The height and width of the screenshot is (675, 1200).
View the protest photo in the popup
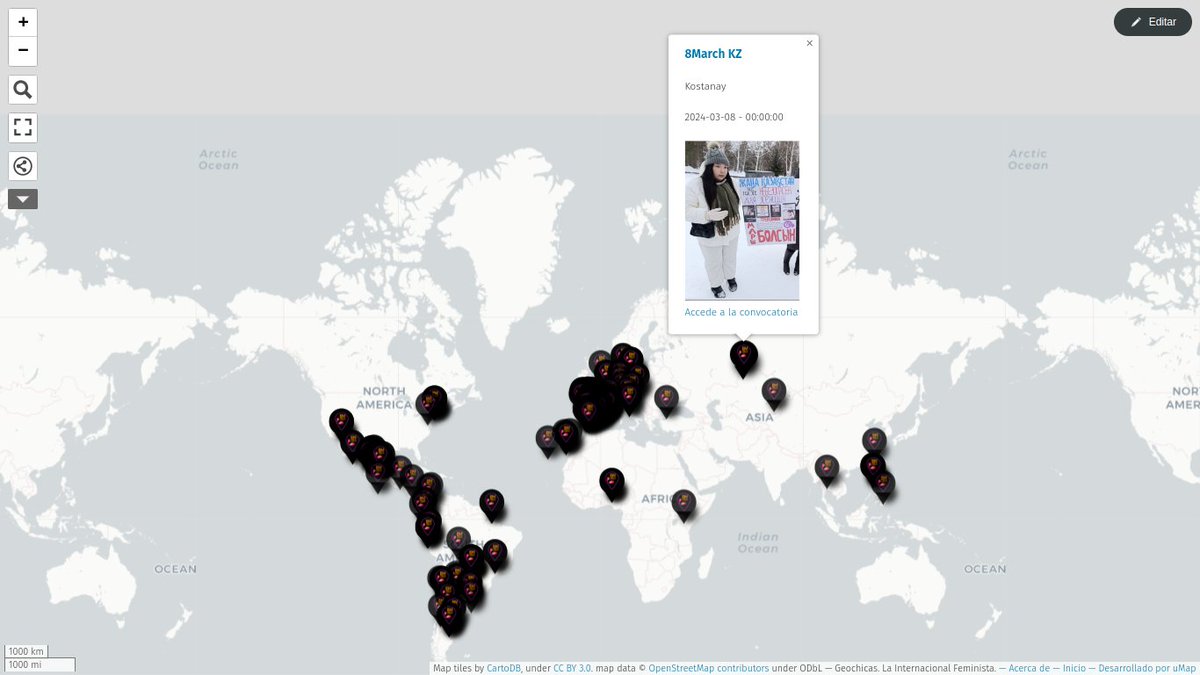[741, 220]
